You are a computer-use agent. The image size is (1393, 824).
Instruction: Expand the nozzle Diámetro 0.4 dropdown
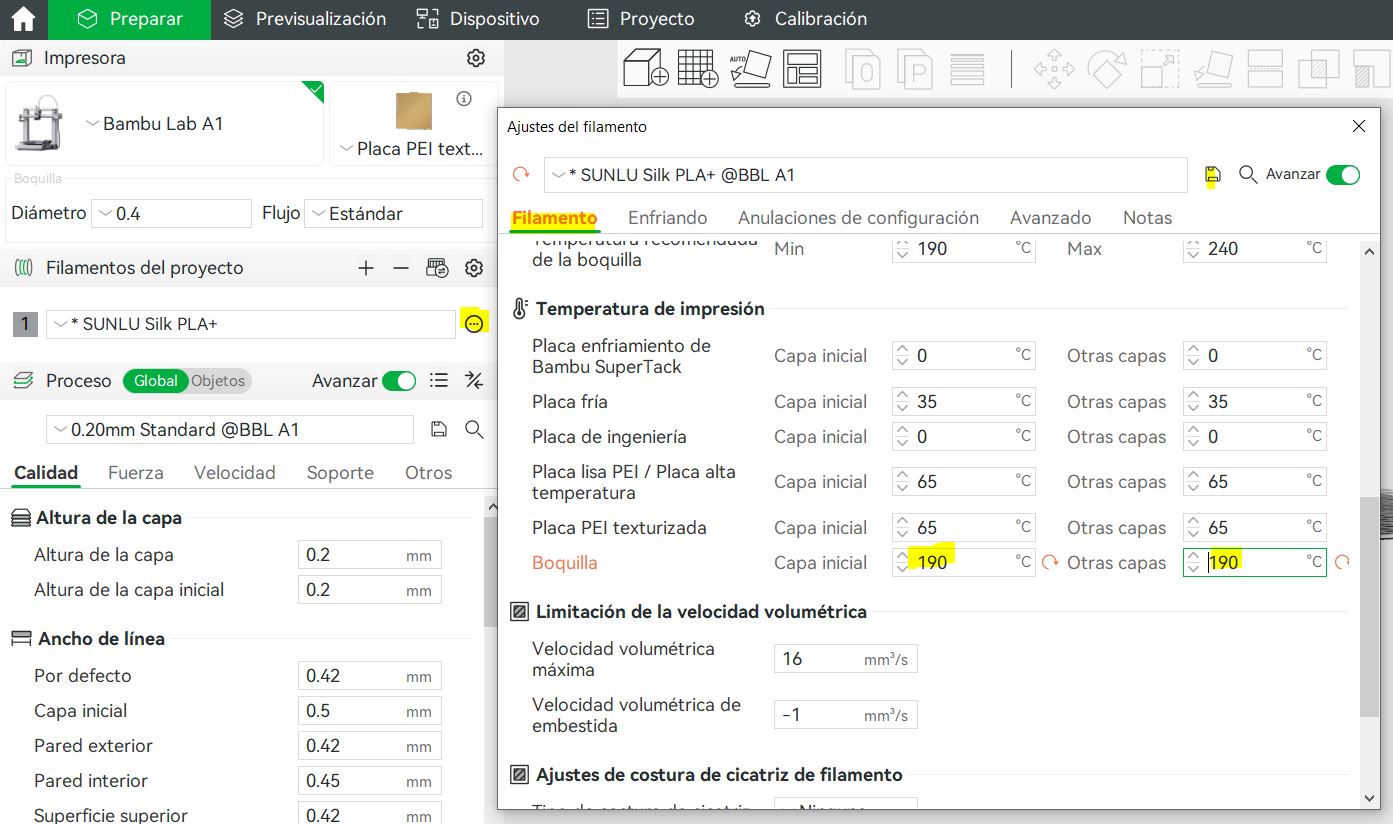click(x=171, y=214)
